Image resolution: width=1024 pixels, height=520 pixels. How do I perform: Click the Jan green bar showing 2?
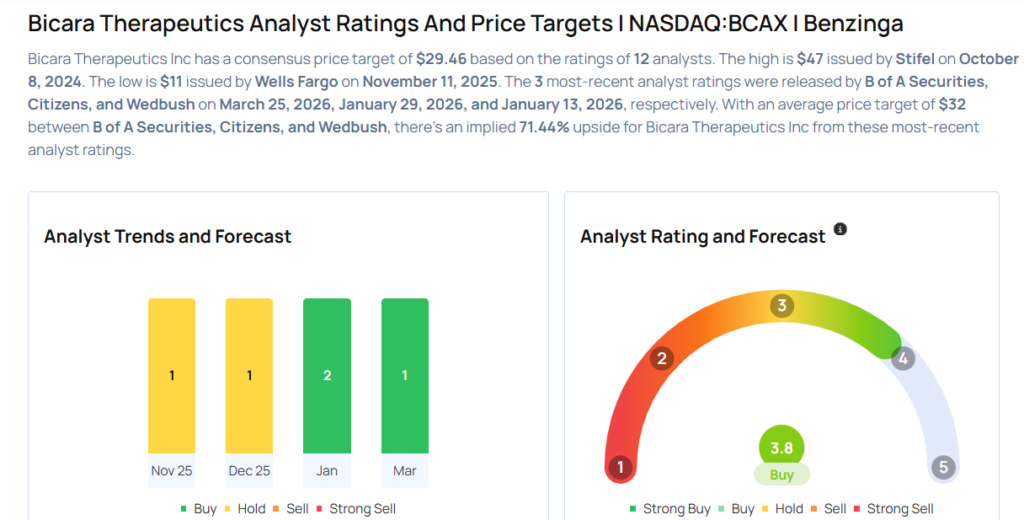327,376
